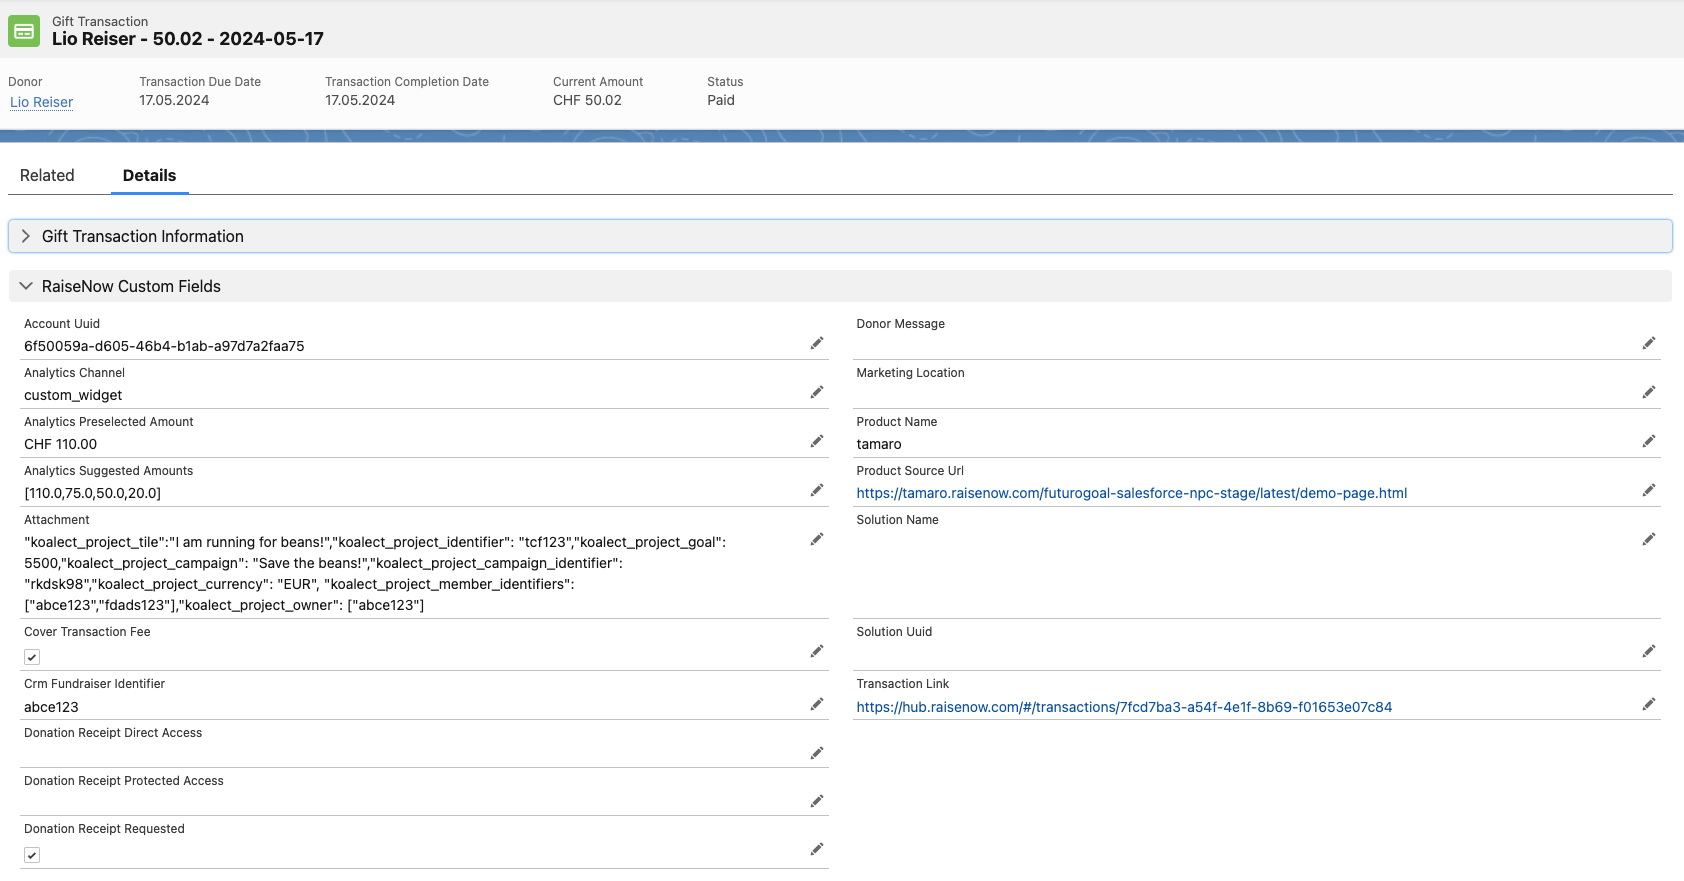The width and height of the screenshot is (1684, 881).
Task: Click the Transaction Completion Date value 17.05.2024
Action: point(360,100)
